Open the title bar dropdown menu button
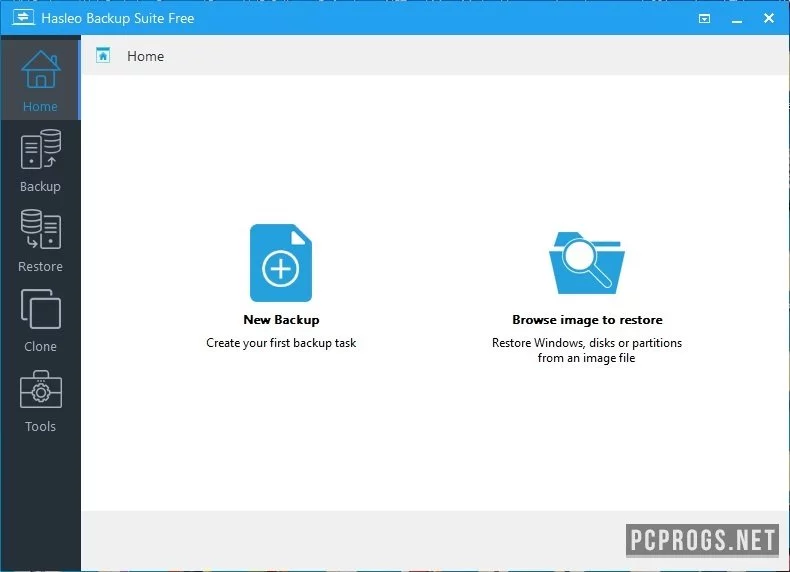 (704, 19)
